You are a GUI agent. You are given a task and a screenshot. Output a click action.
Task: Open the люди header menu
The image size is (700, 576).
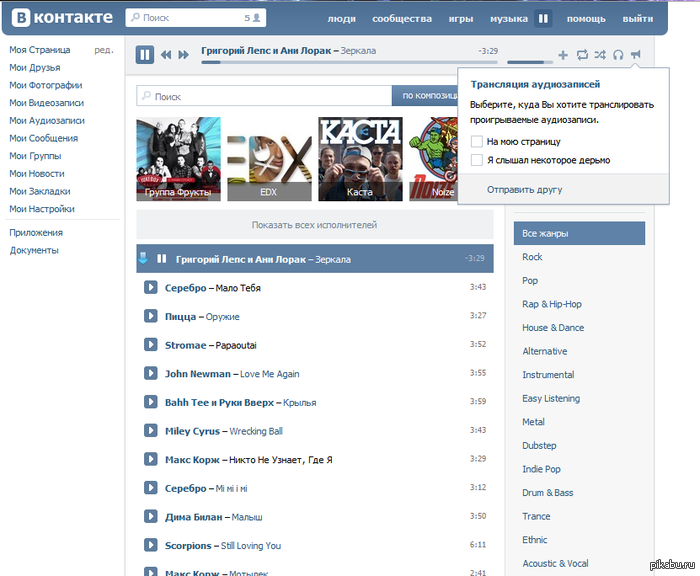342,19
